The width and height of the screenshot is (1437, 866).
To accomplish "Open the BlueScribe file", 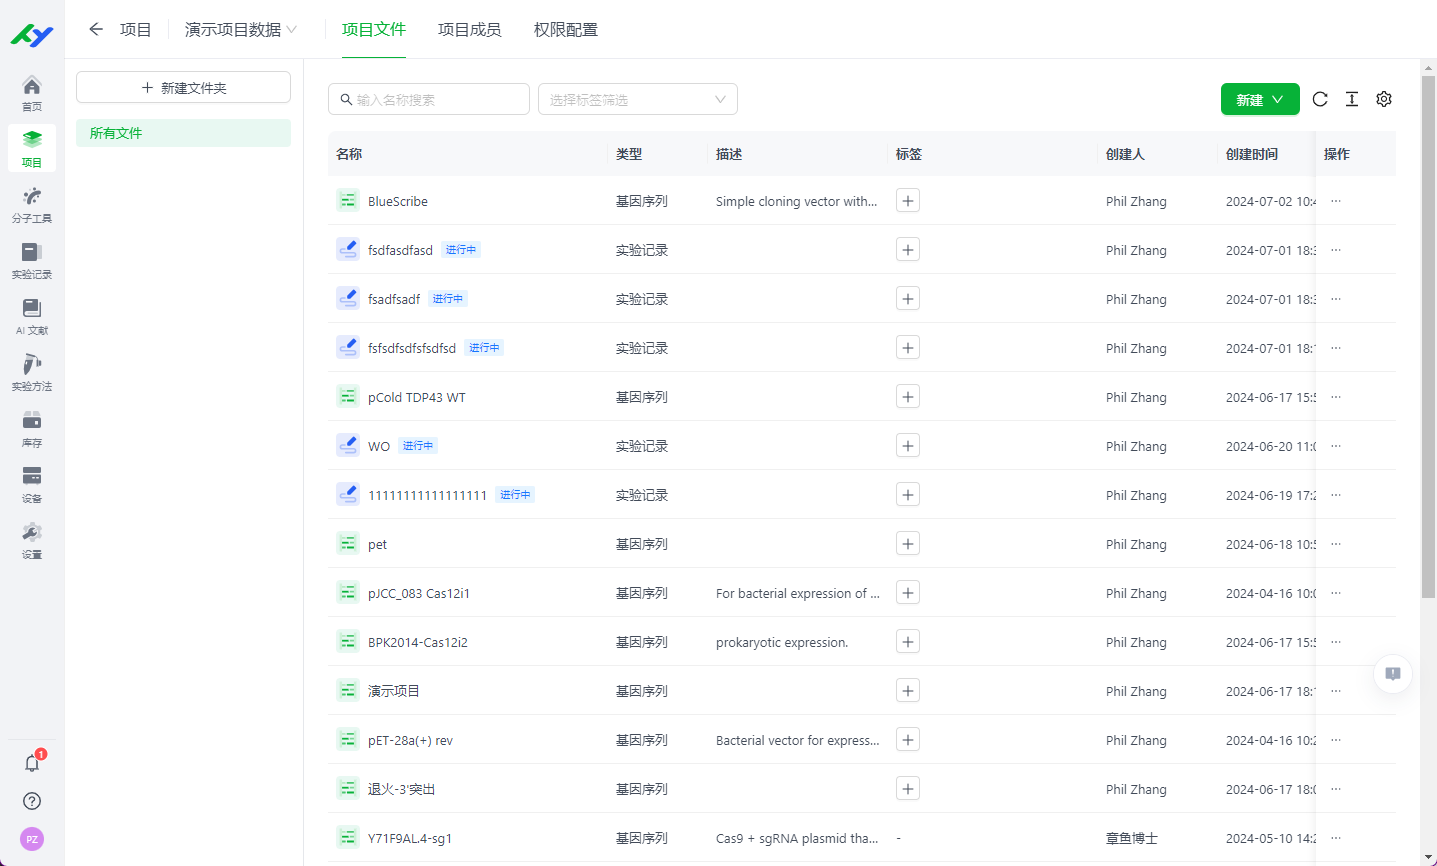I will 397,201.
